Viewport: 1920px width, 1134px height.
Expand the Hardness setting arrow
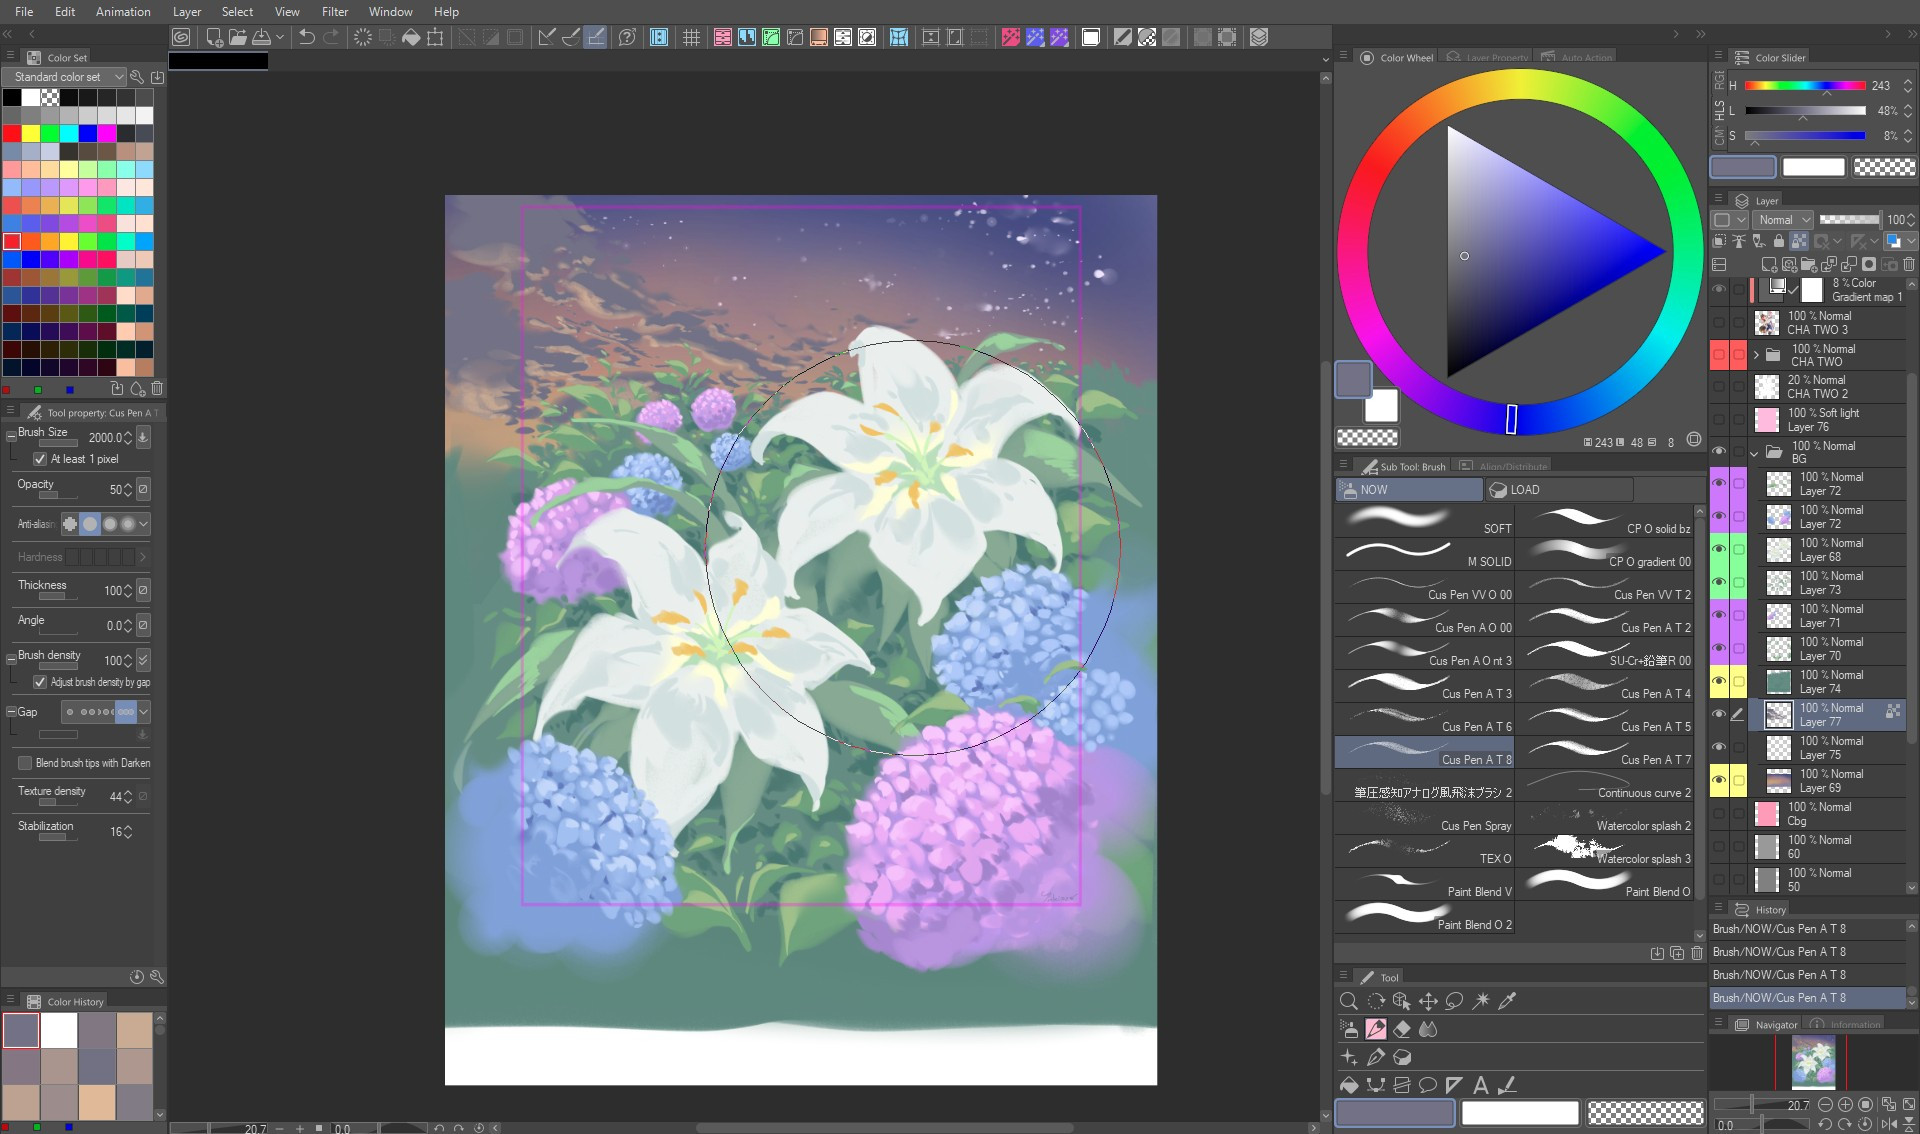143,557
